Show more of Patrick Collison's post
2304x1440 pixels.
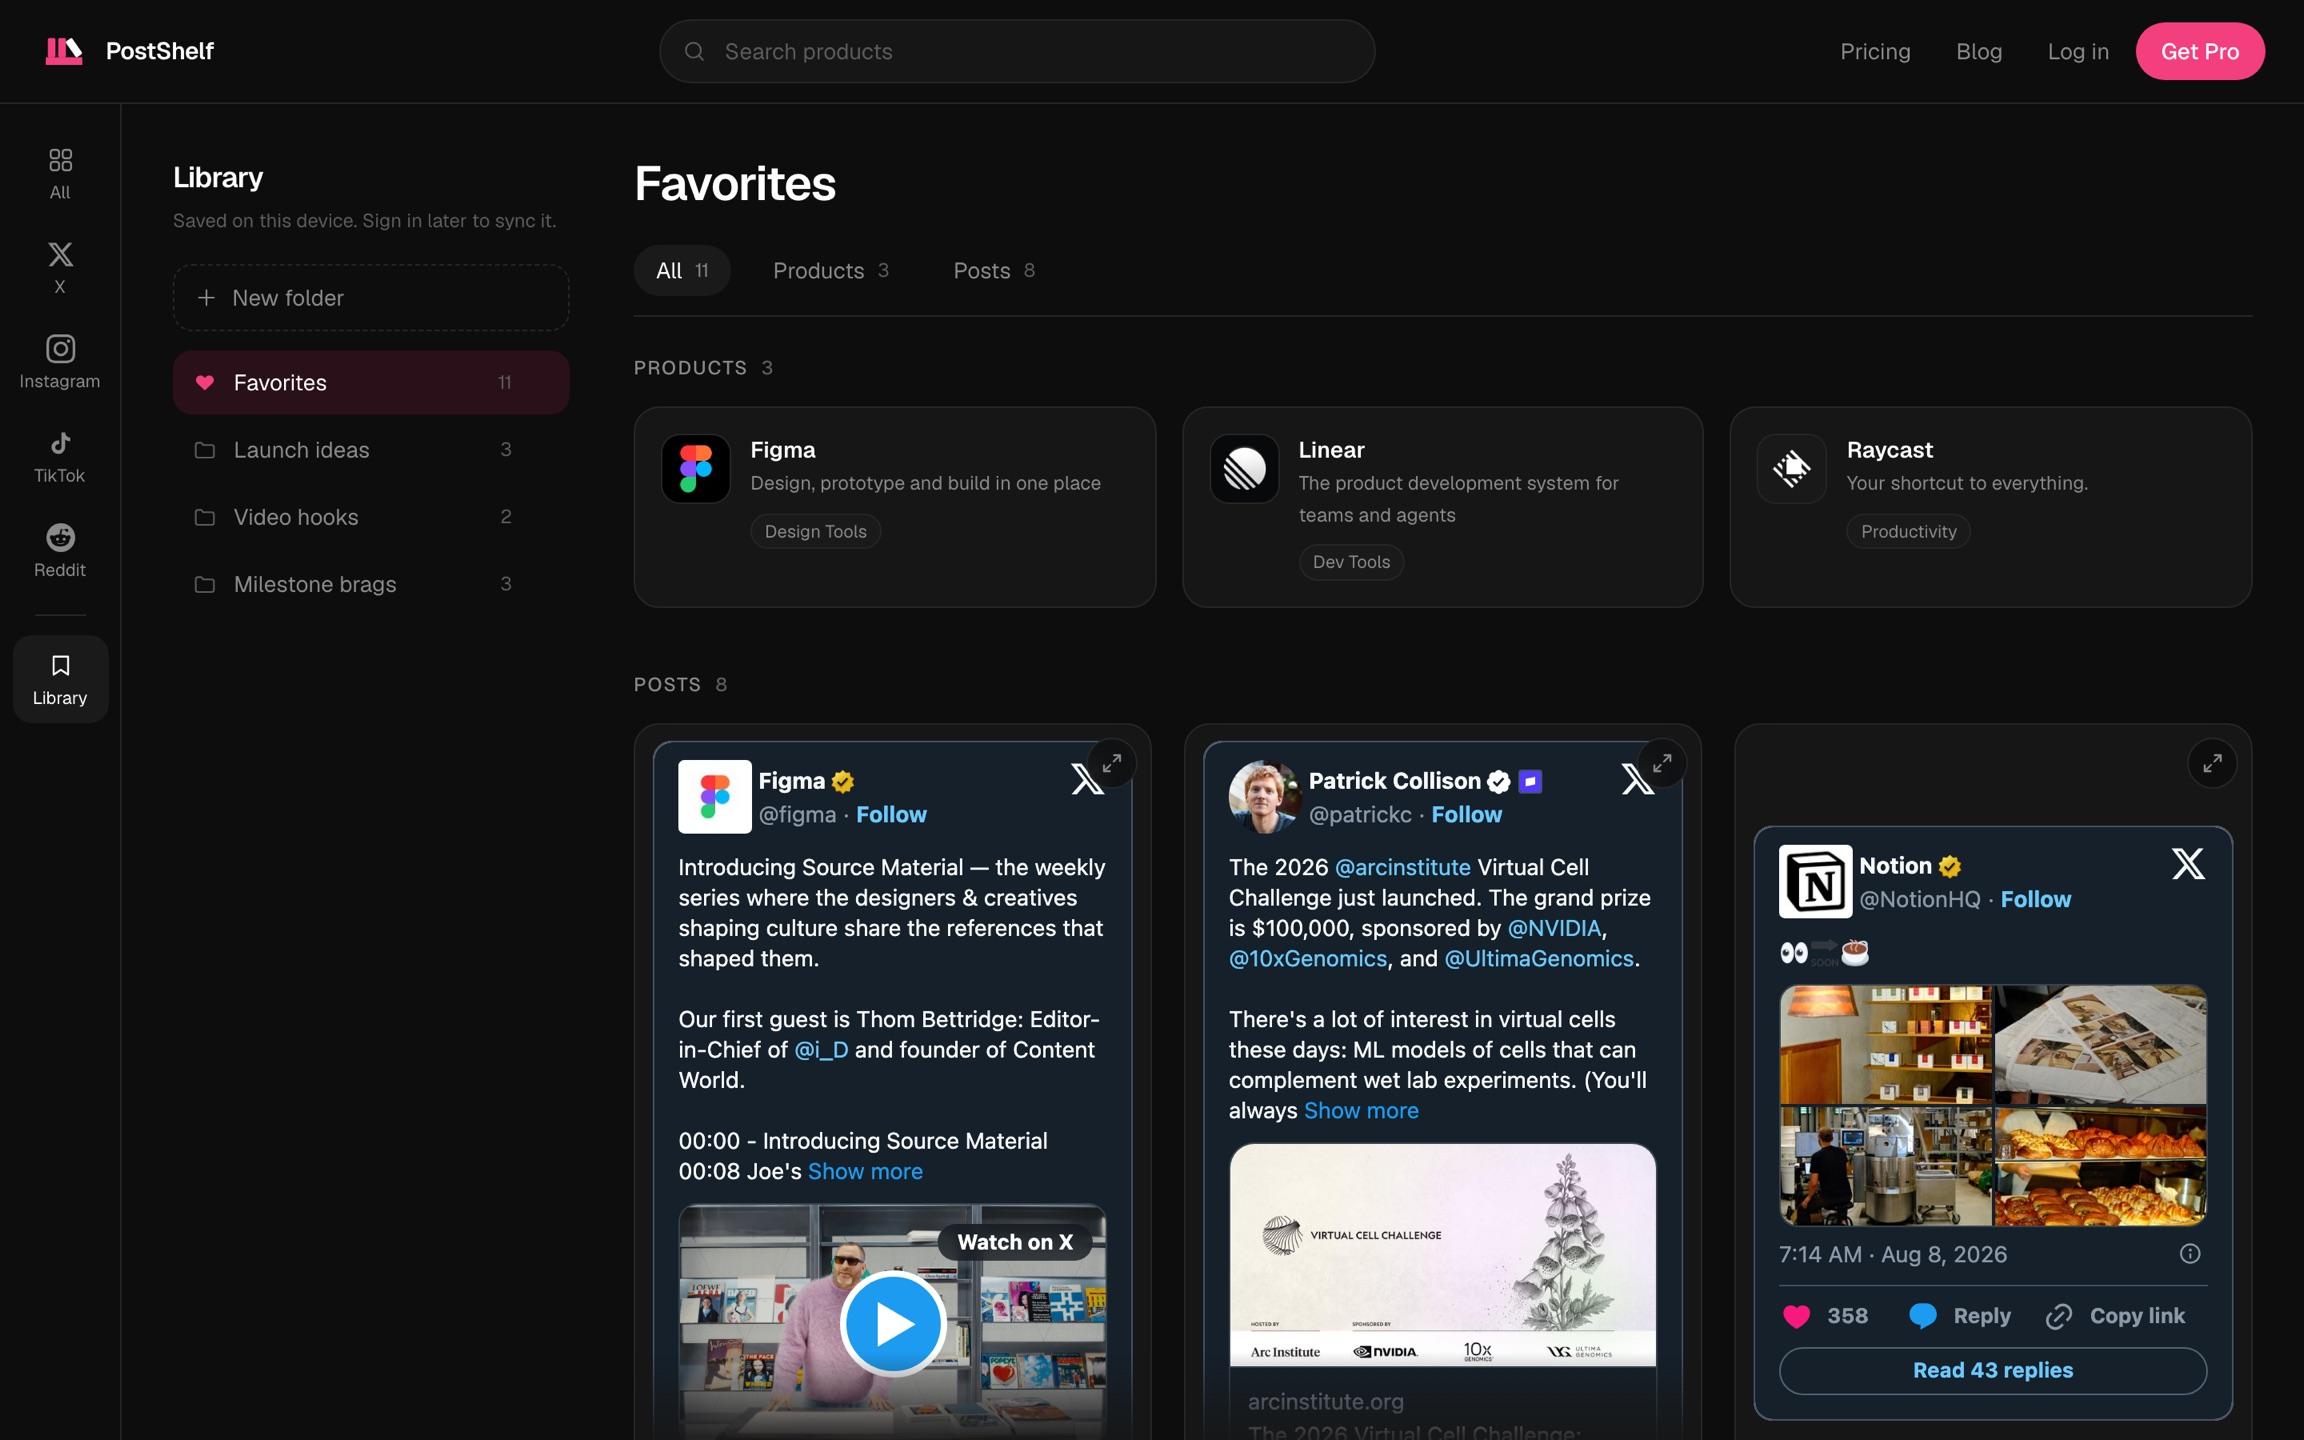click(x=1361, y=1111)
